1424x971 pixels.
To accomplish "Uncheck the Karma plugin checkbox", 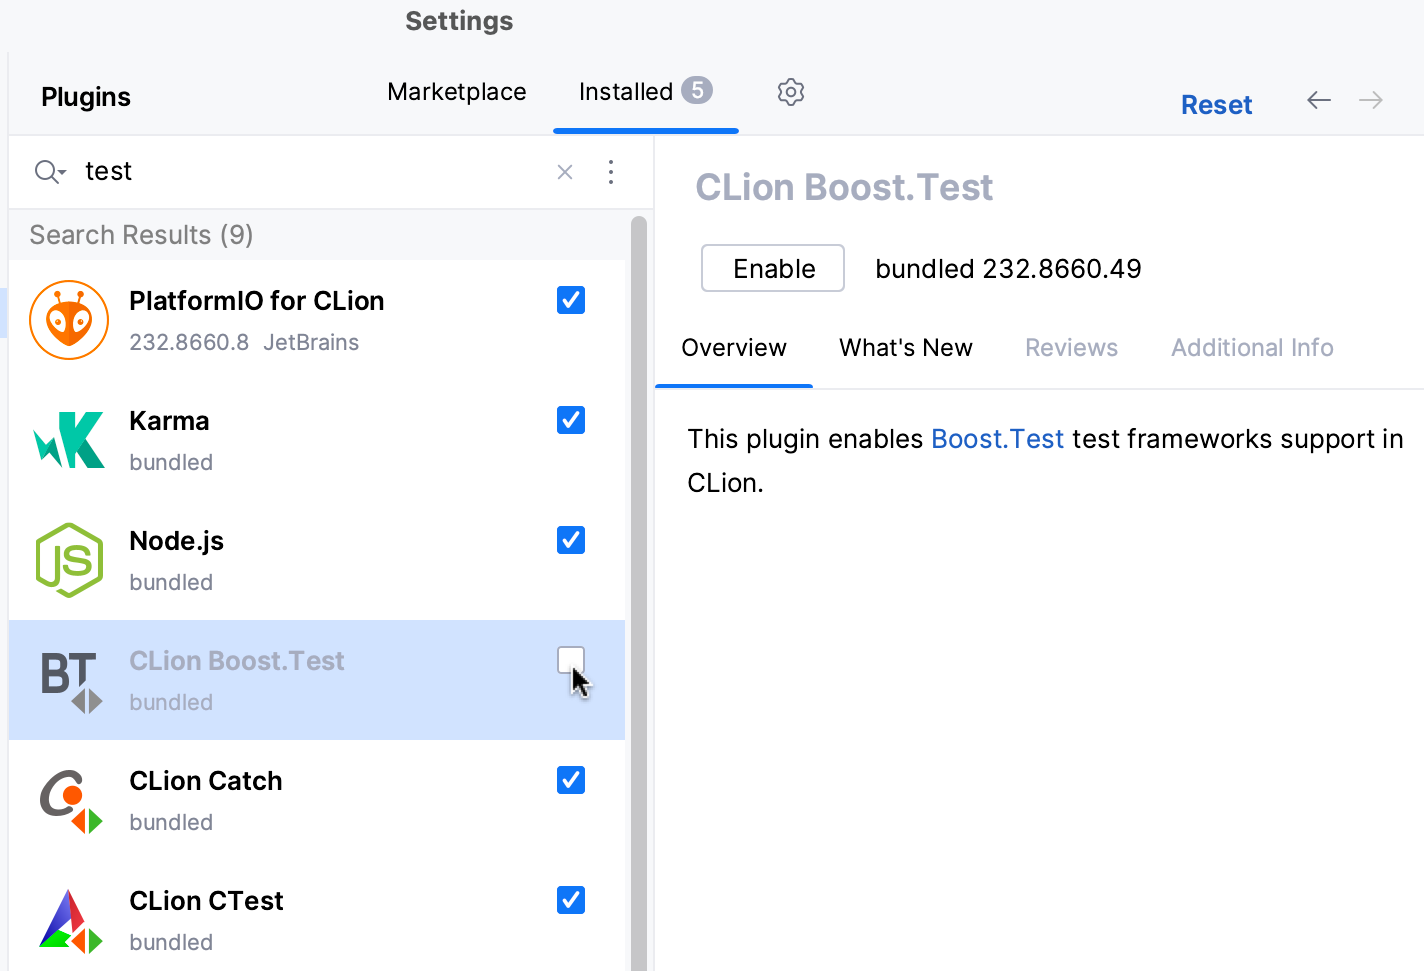I will (x=571, y=420).
